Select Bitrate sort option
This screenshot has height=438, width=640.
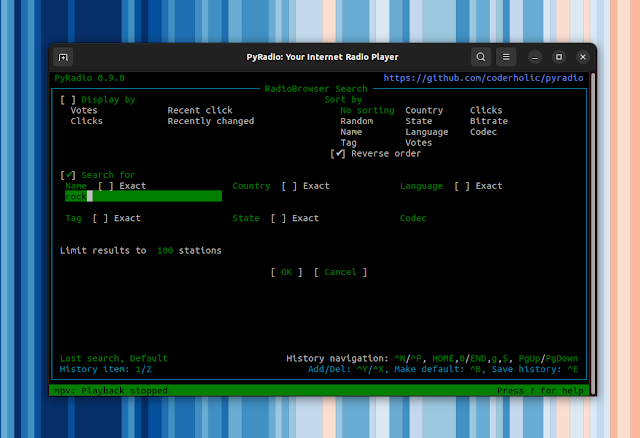tap(488, 121)
